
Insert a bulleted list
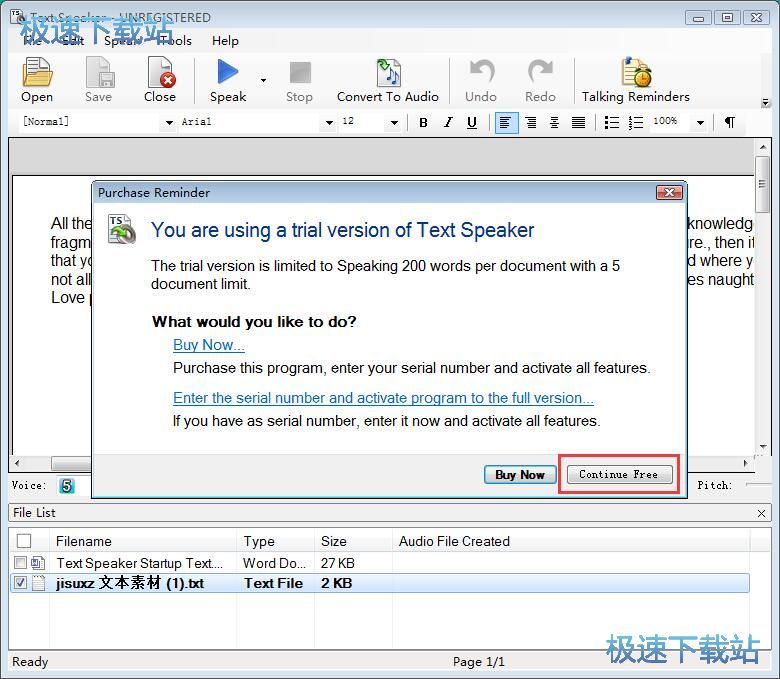(611, 122)
